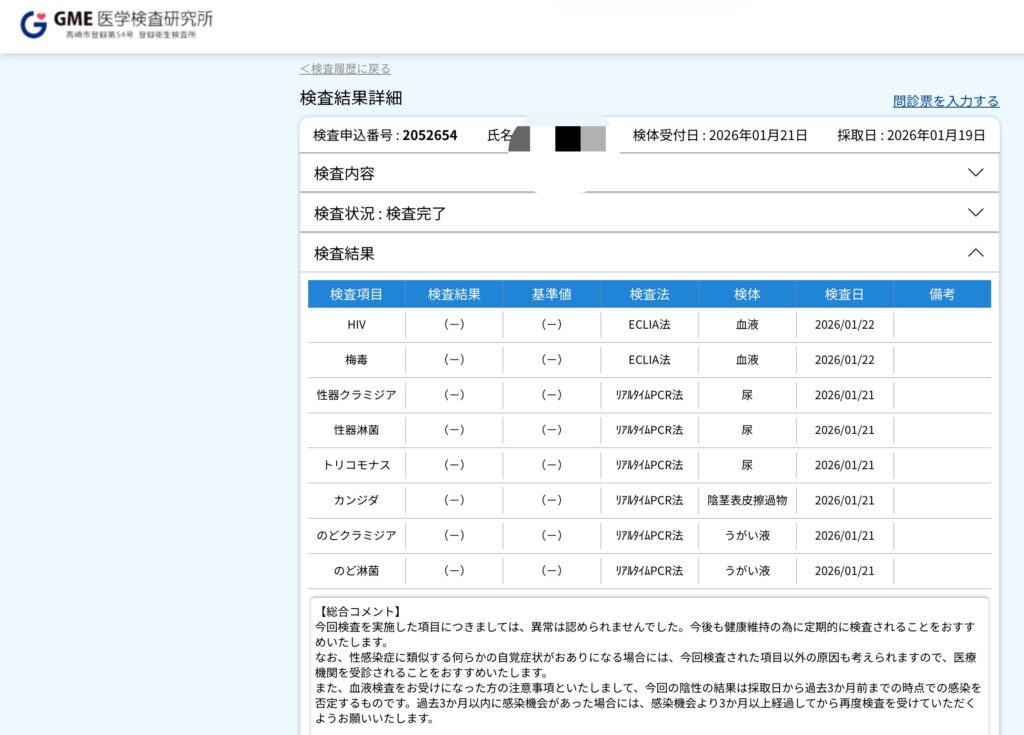Click the 検査法 column header
1024x735 pixels.
pyautogui.click(x=649, y=294)
